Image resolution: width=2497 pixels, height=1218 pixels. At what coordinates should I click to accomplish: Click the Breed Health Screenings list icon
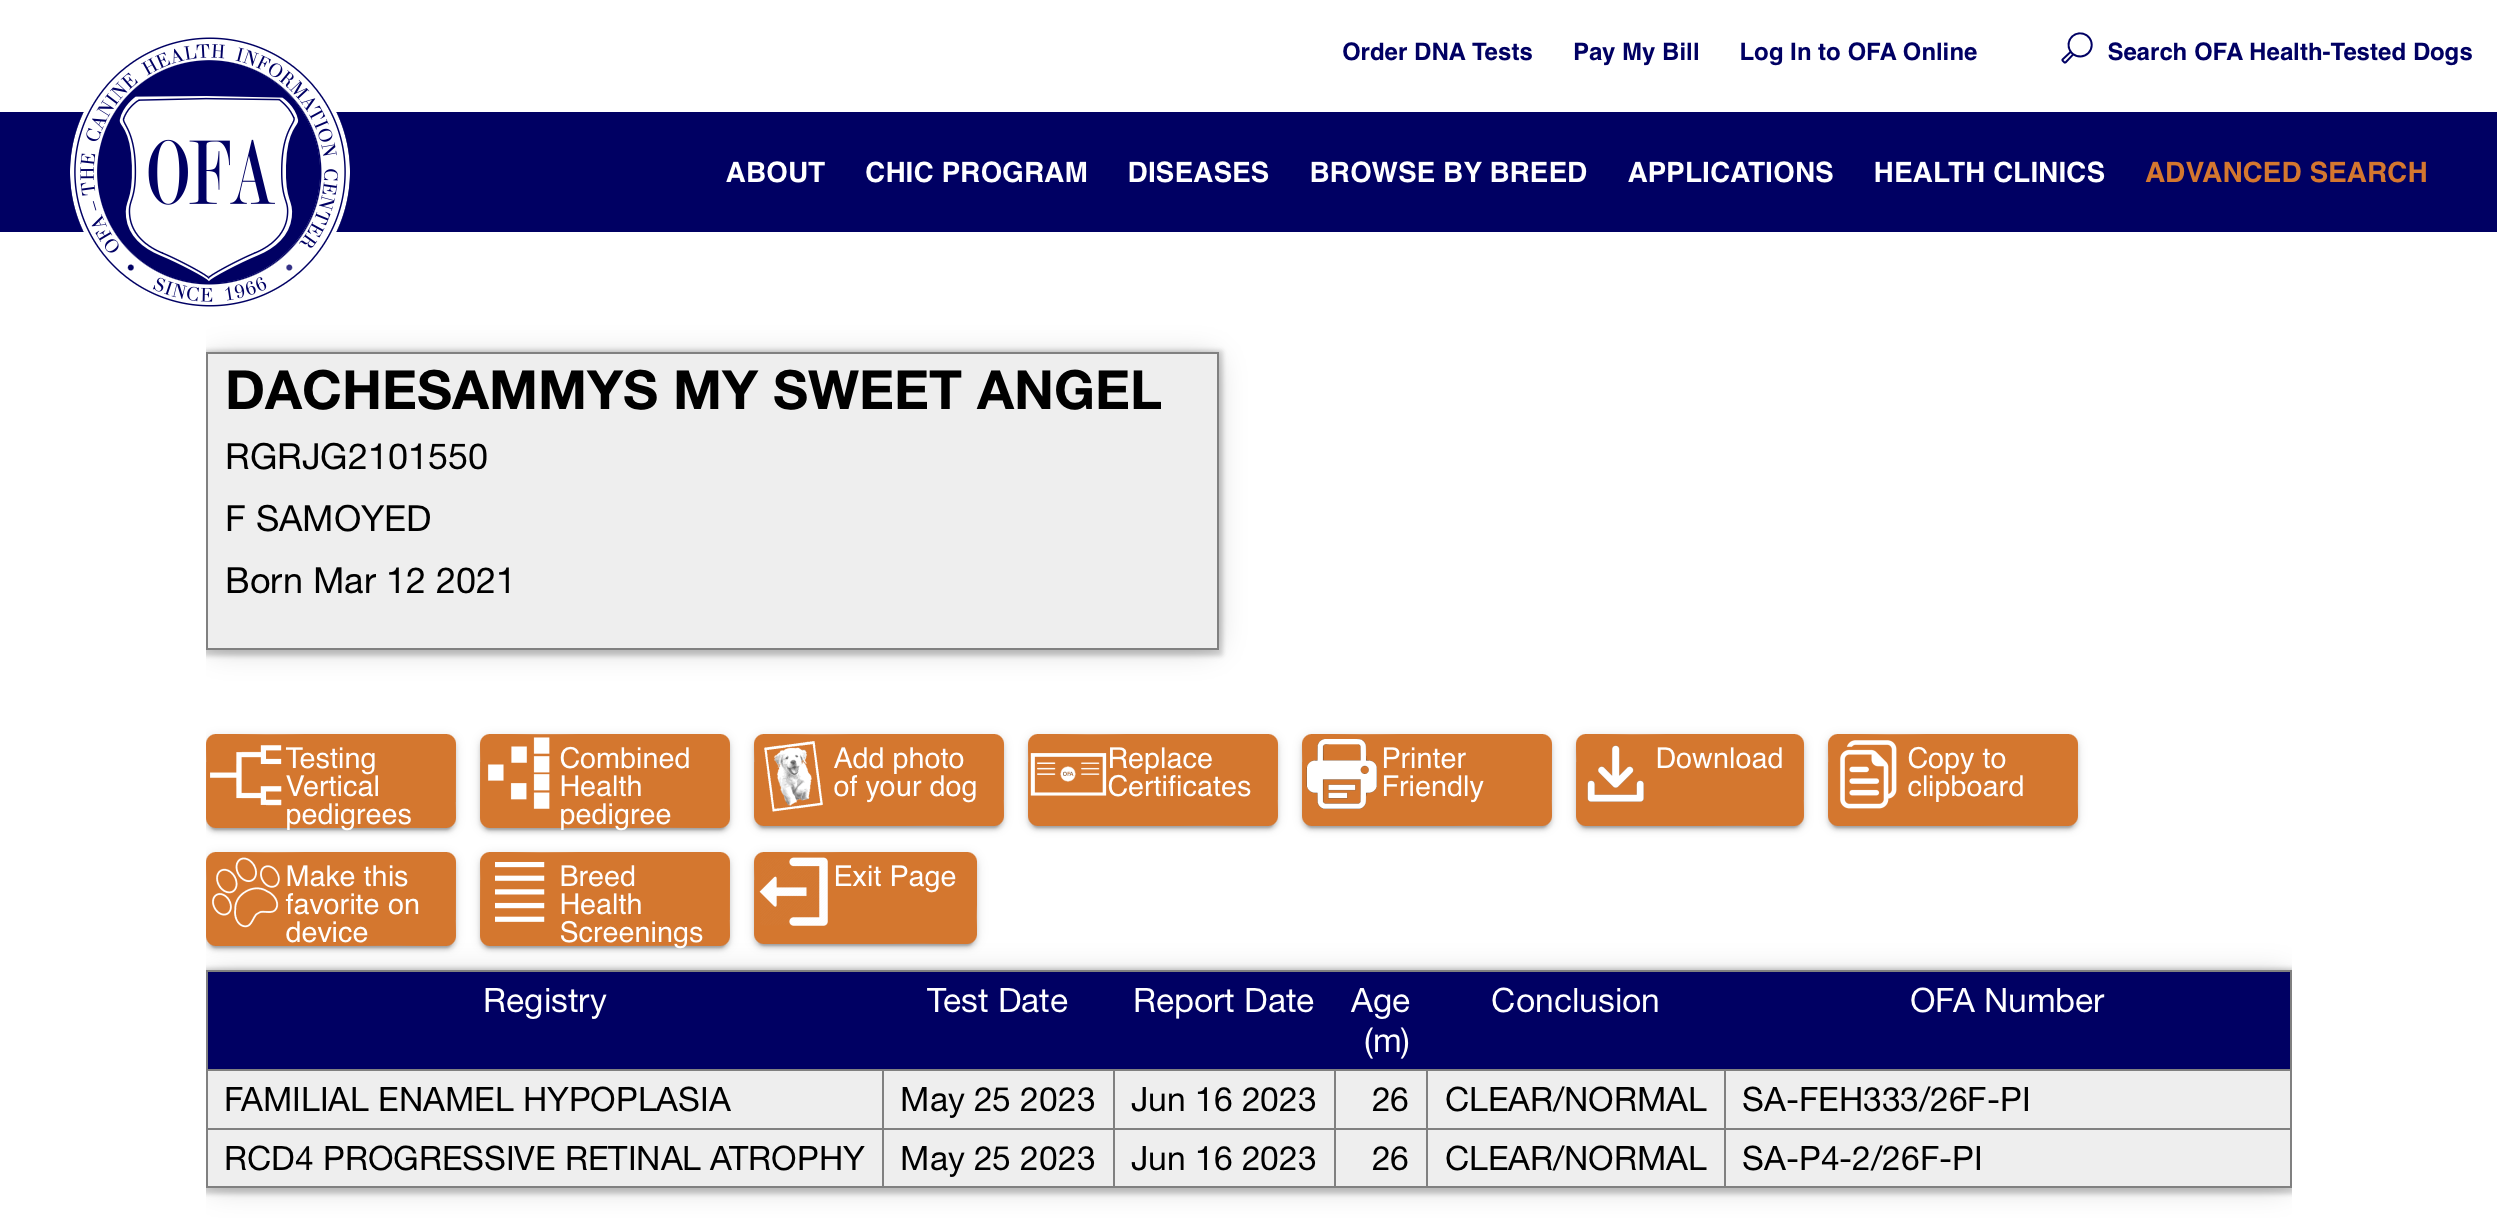click(519, 892)
